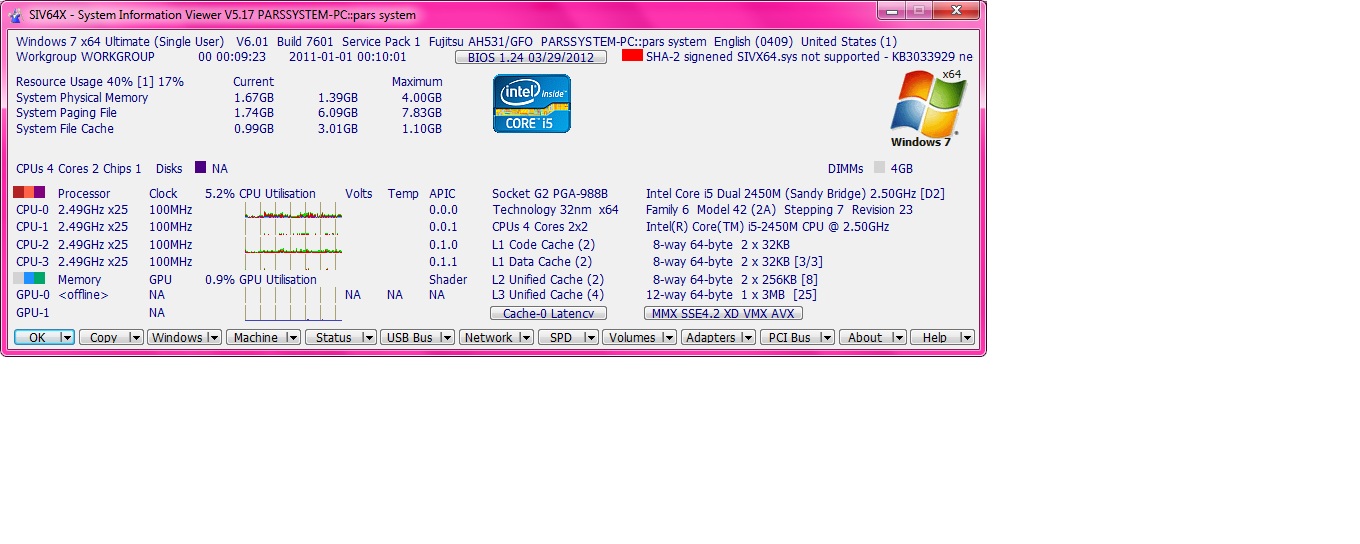Click the CPU-3 row label
This screenshot has height=544, width=1360.
coord(32,262)
